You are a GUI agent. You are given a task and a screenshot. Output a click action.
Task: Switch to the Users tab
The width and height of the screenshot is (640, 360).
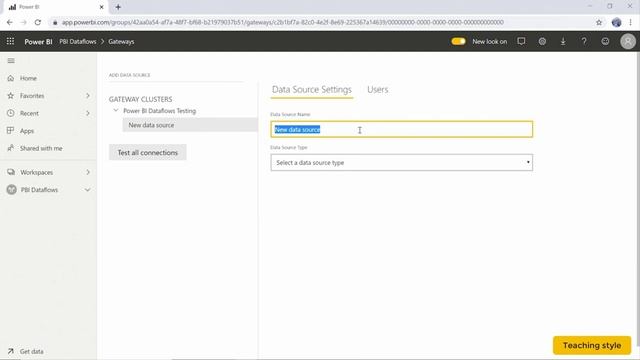coord(378,89)
